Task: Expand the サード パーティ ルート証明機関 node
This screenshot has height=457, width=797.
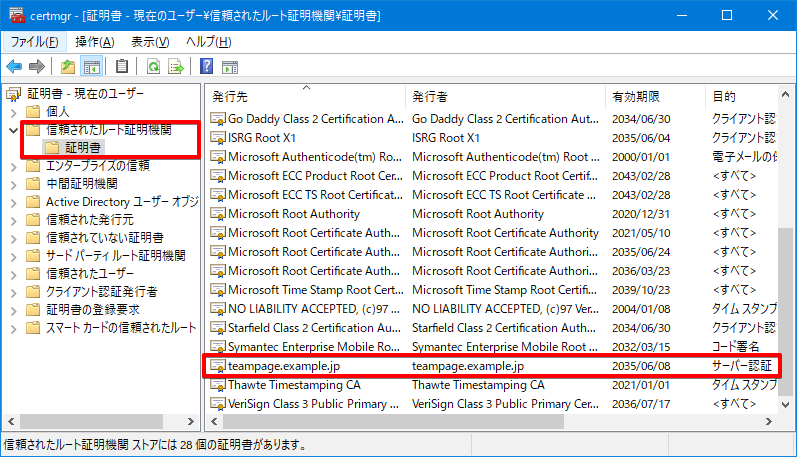Action: (x=14, y=257)
